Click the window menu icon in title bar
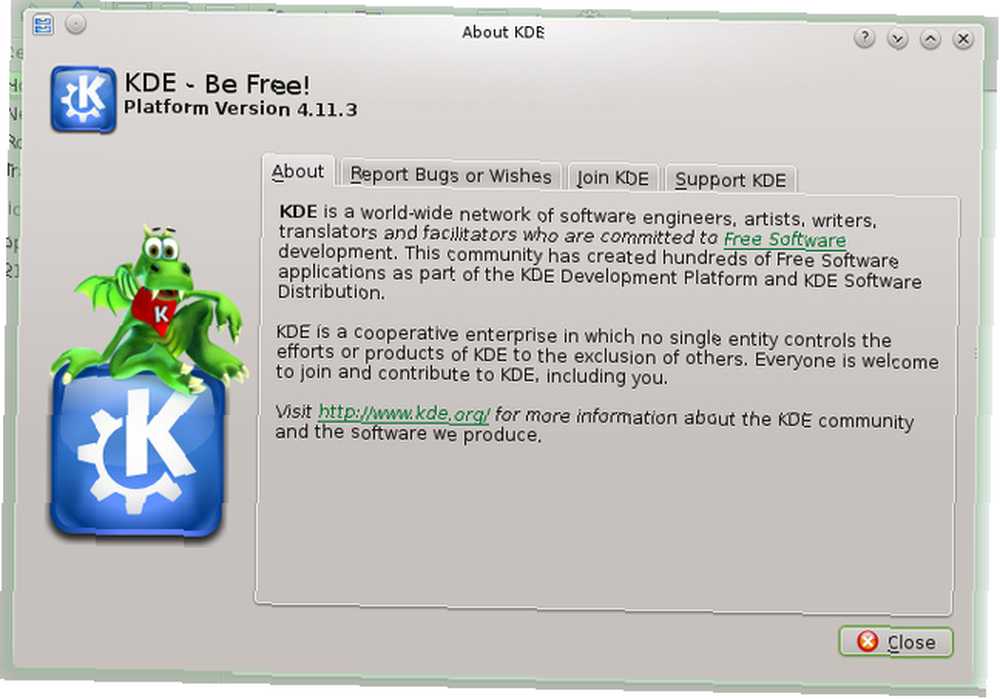This screenshot has height=699, width=1000. [x=43, y=26]
